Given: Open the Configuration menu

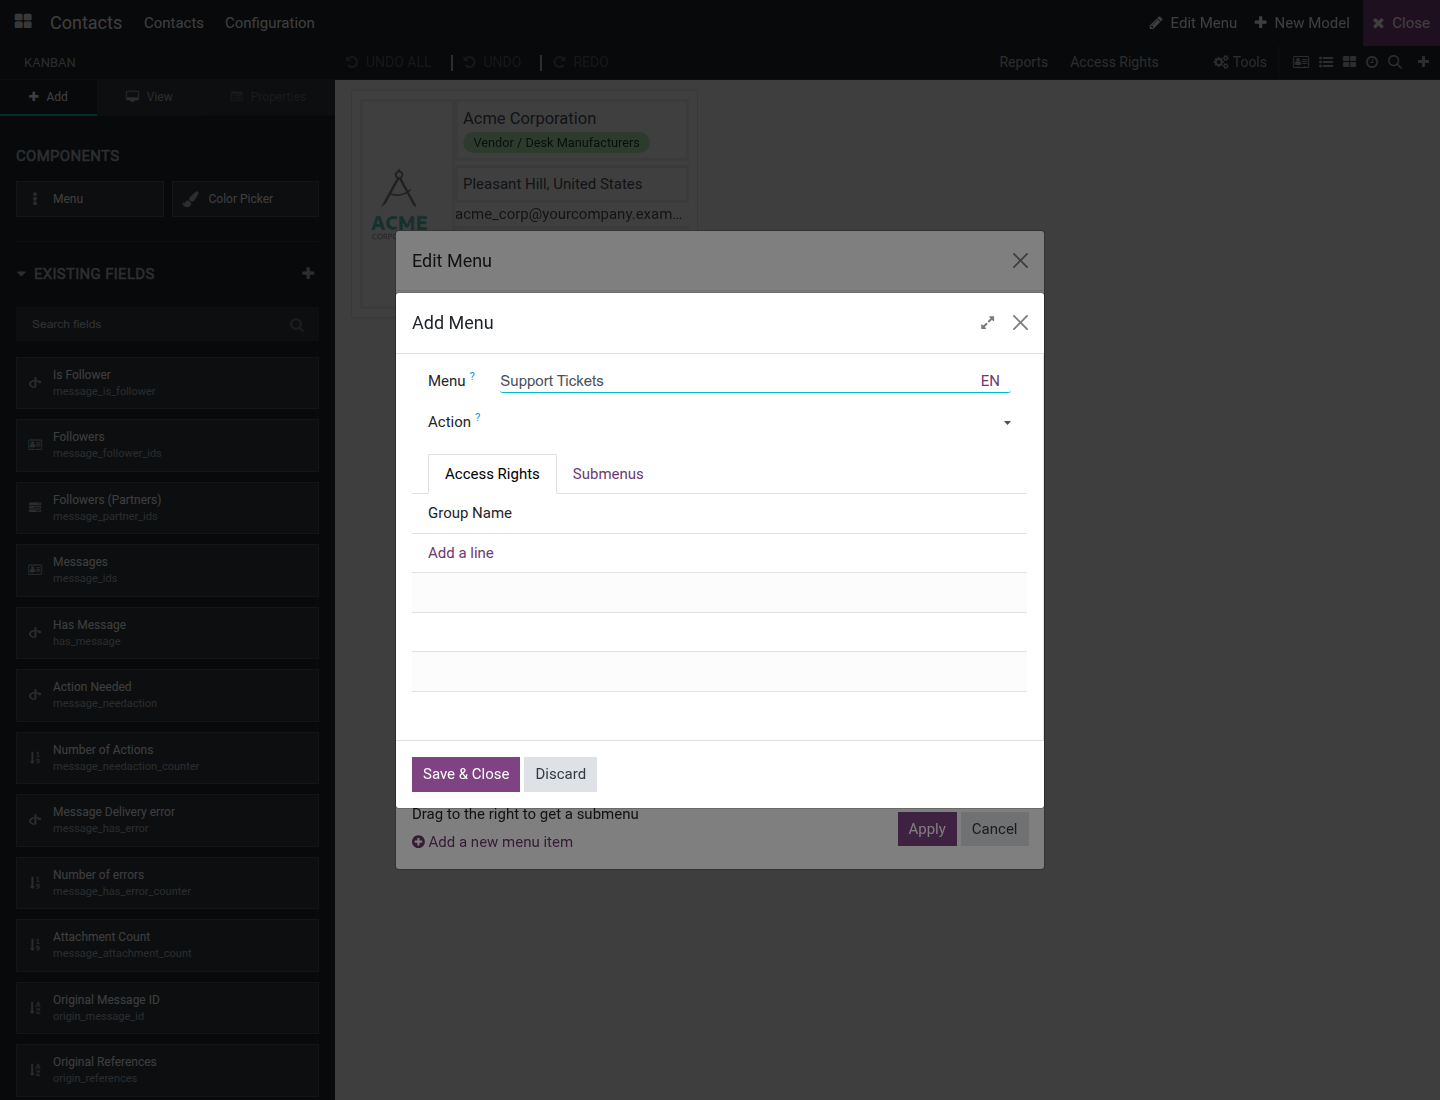Looking at the screenshot, I should coord(270,23).
